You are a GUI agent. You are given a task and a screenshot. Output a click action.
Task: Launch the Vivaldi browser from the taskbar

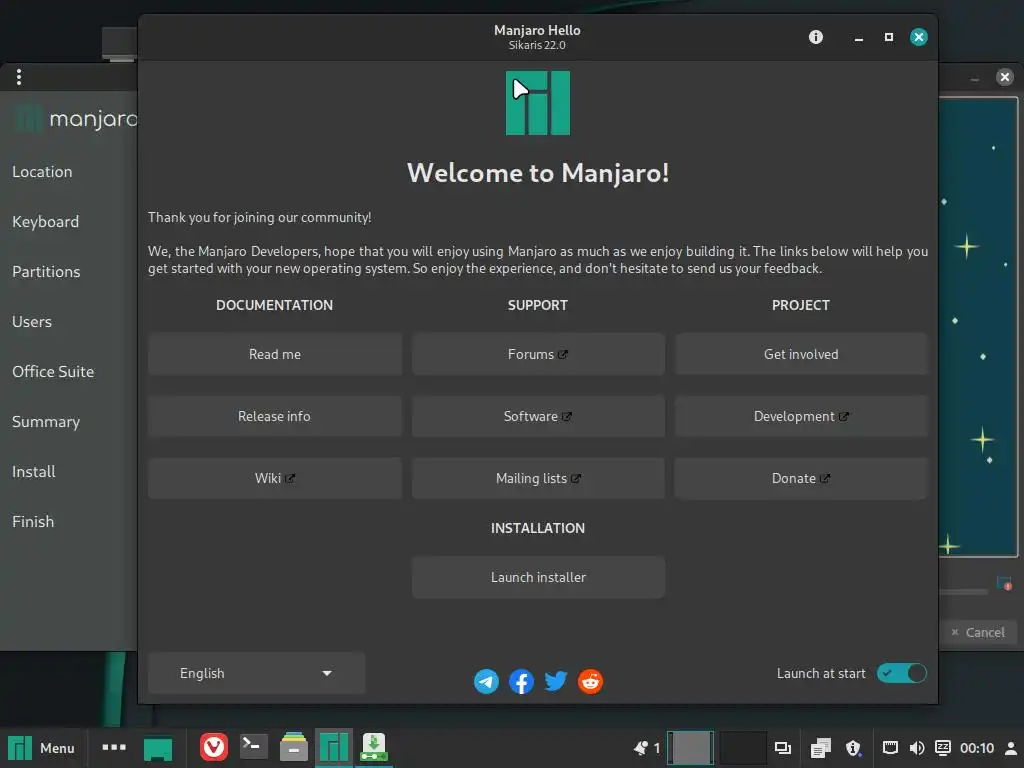tap(214, 747)
